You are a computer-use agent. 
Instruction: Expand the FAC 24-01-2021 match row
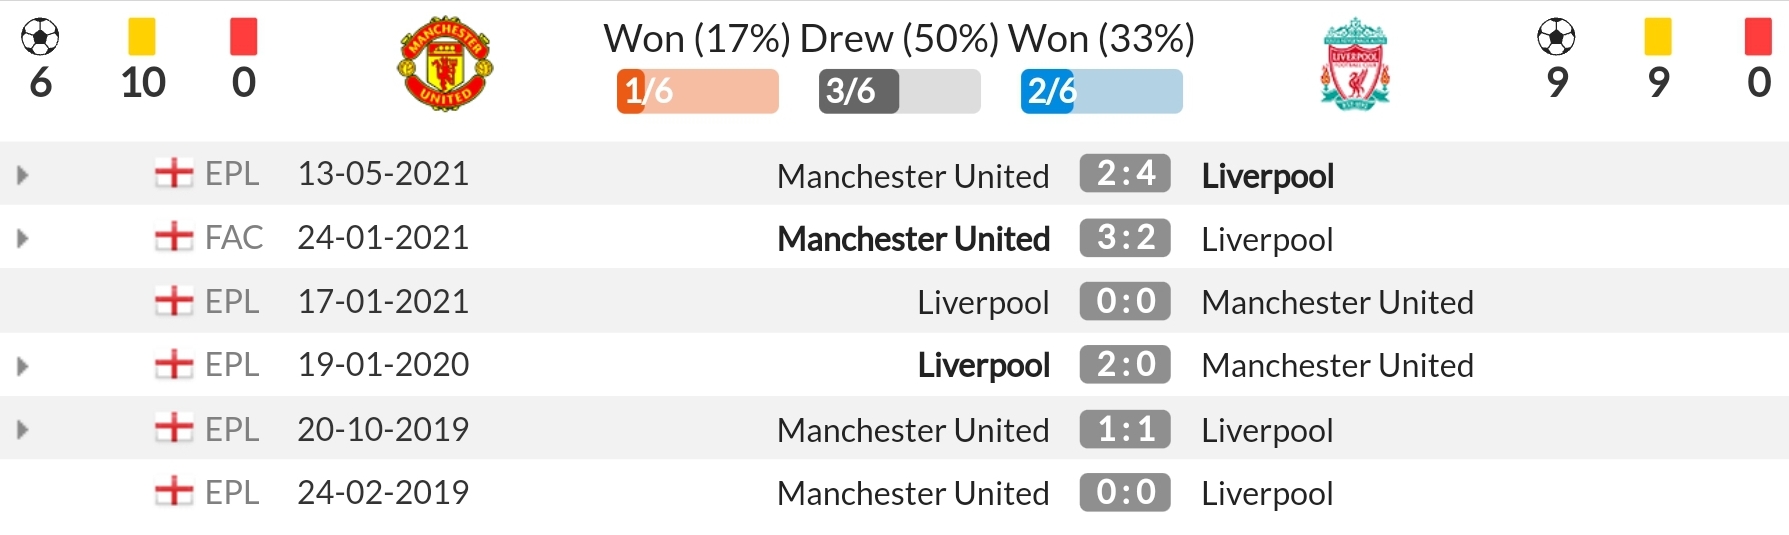(22, 238)
